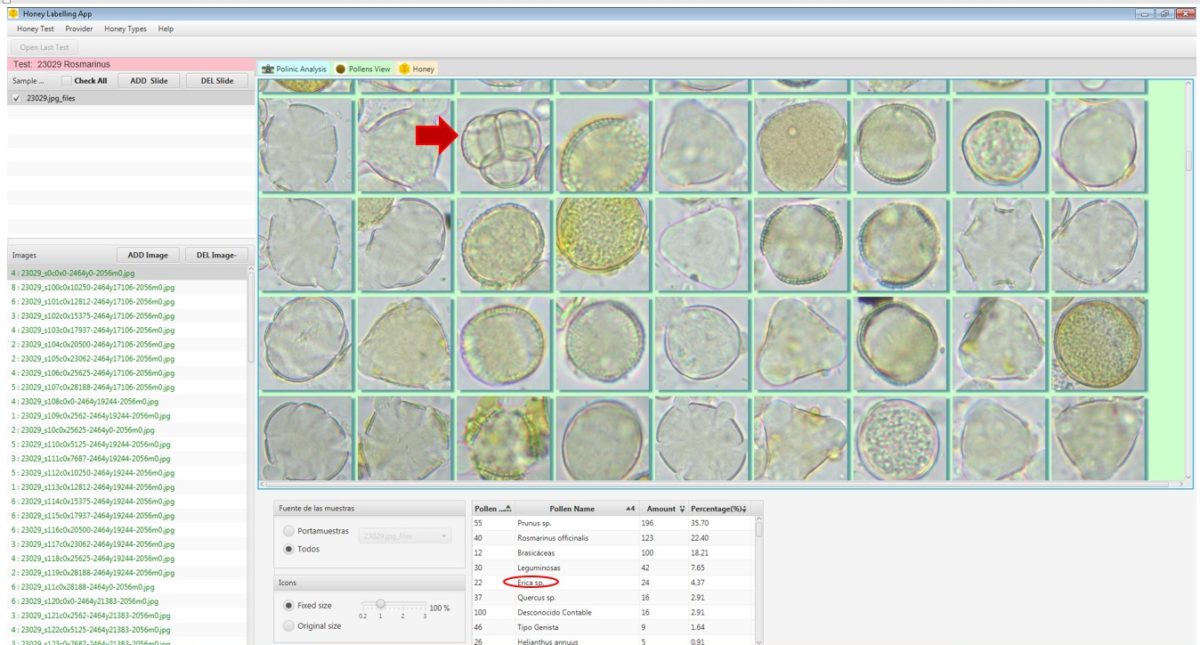Uncheck the 23029.jpg_files slide checkbox
Image resolution: width=1200 pixels, height=645 pixels.
[17, 98]
